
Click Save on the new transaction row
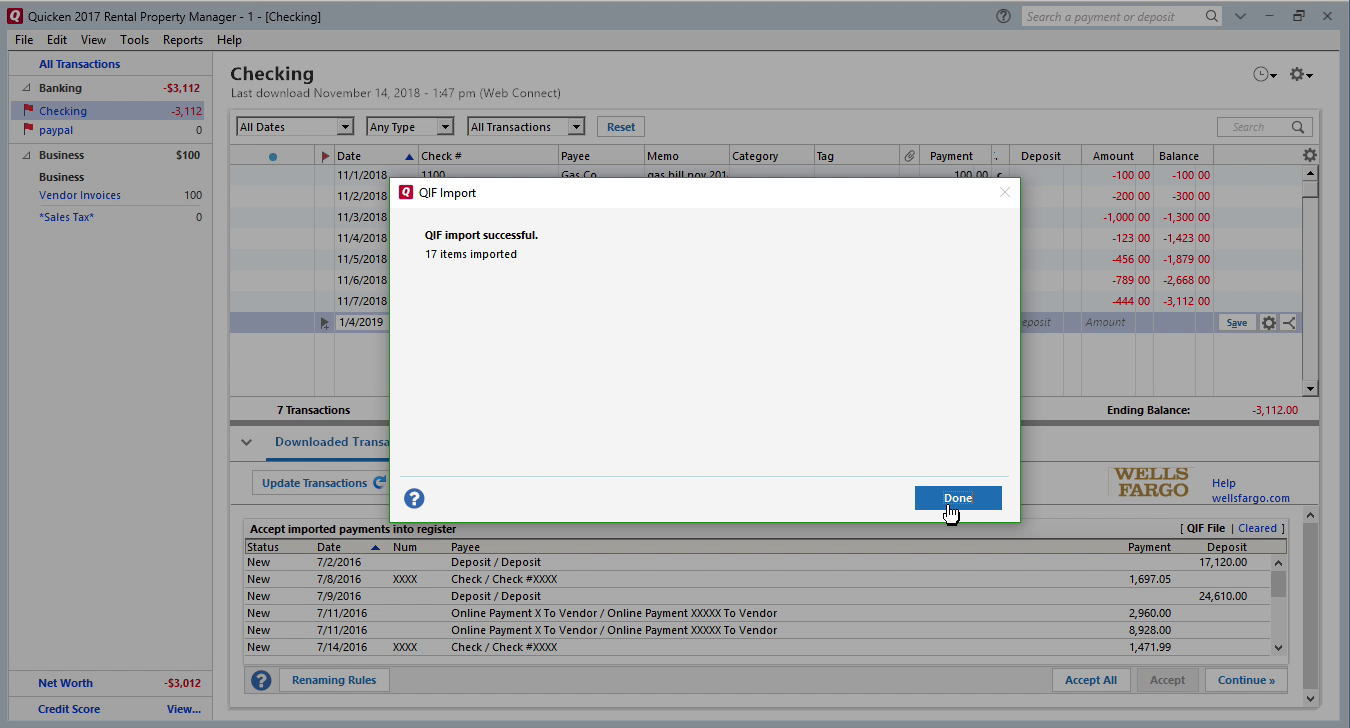(1237, 323)
